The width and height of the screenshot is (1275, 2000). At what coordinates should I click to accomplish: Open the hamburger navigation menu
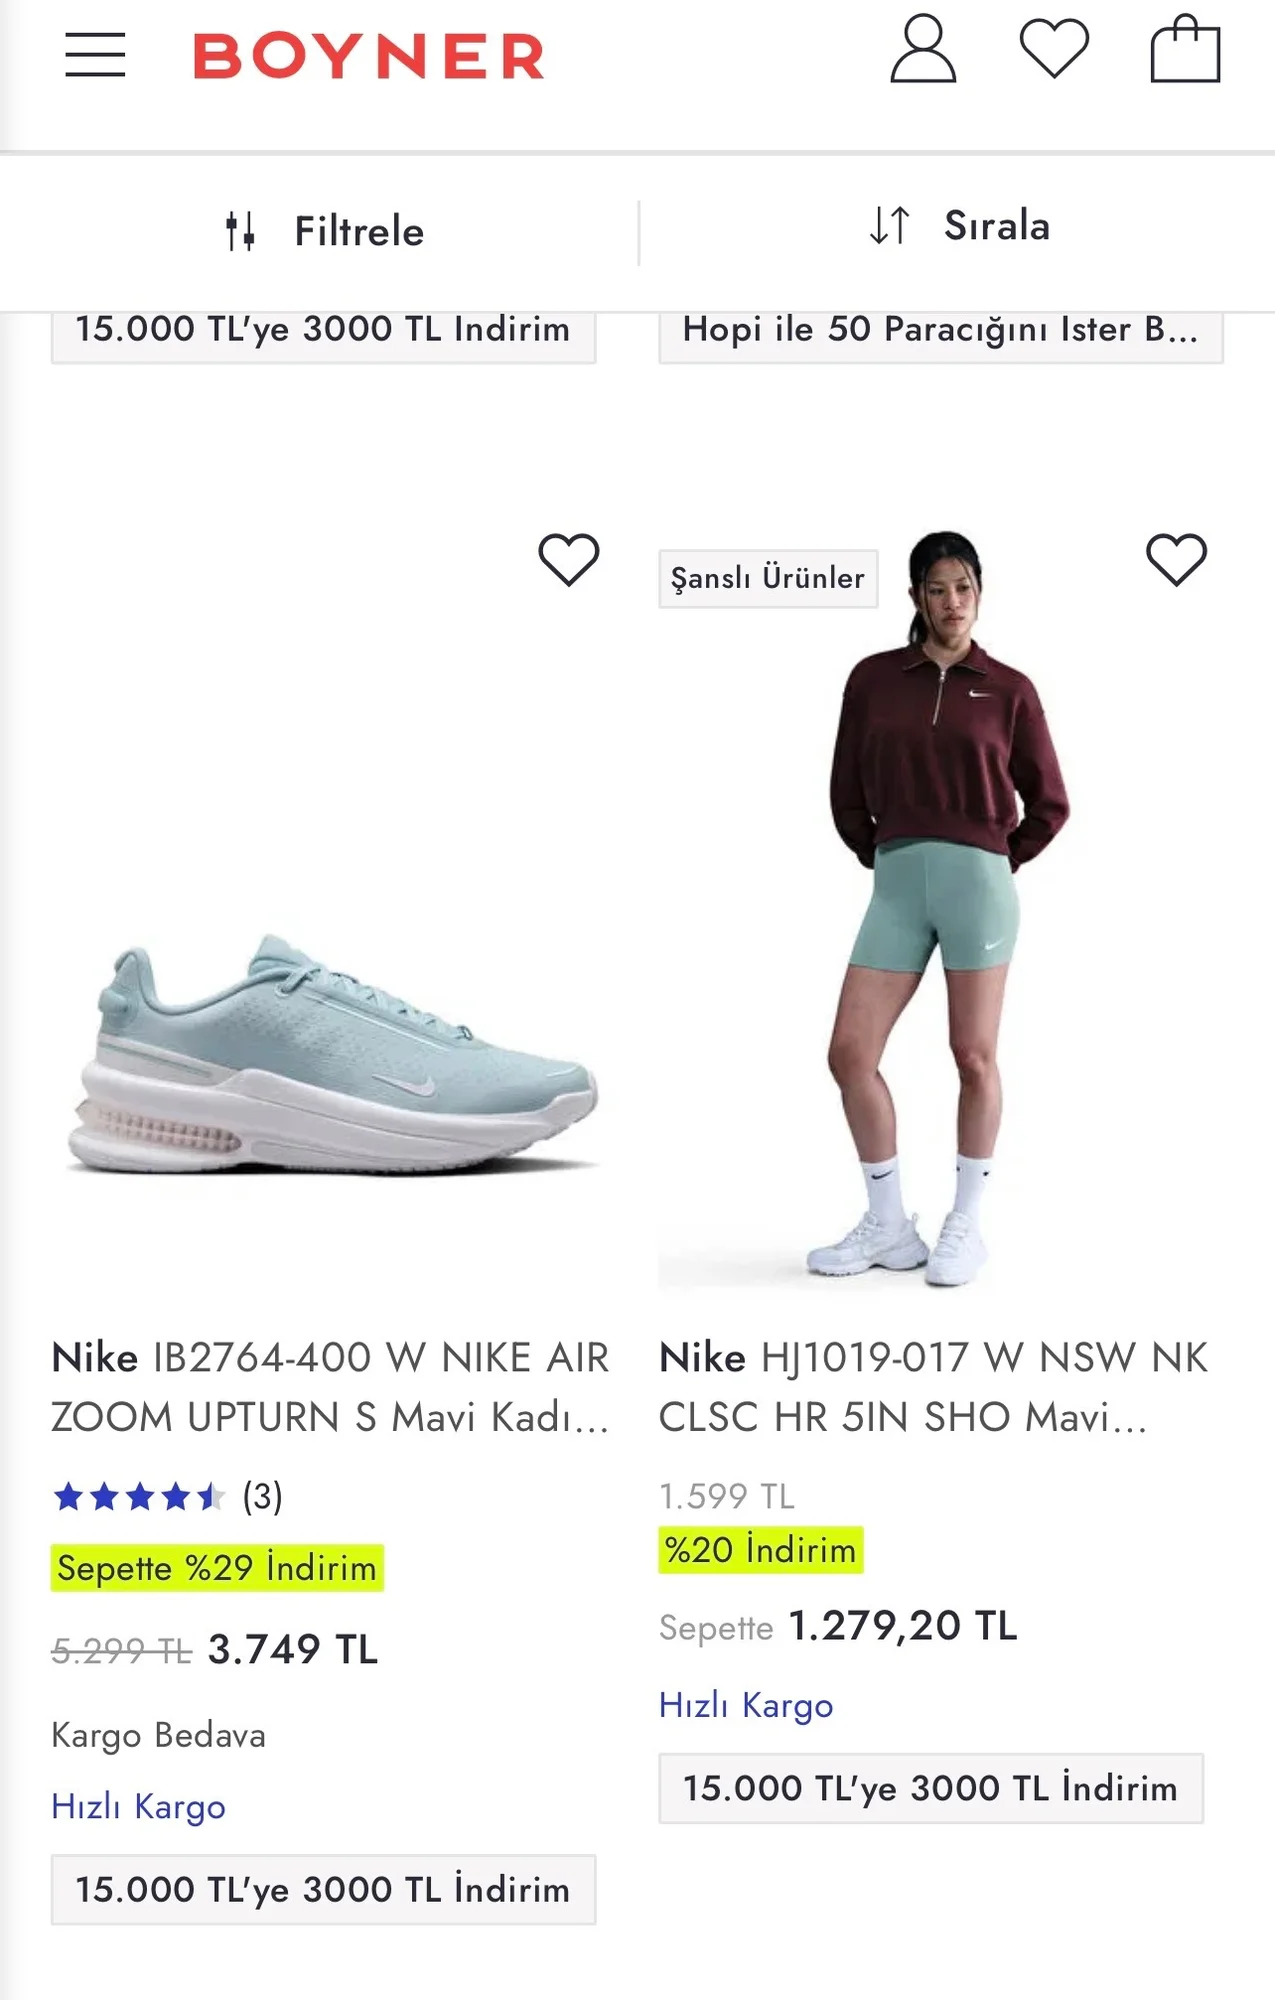pyautogui.click(x=95, y=55)
